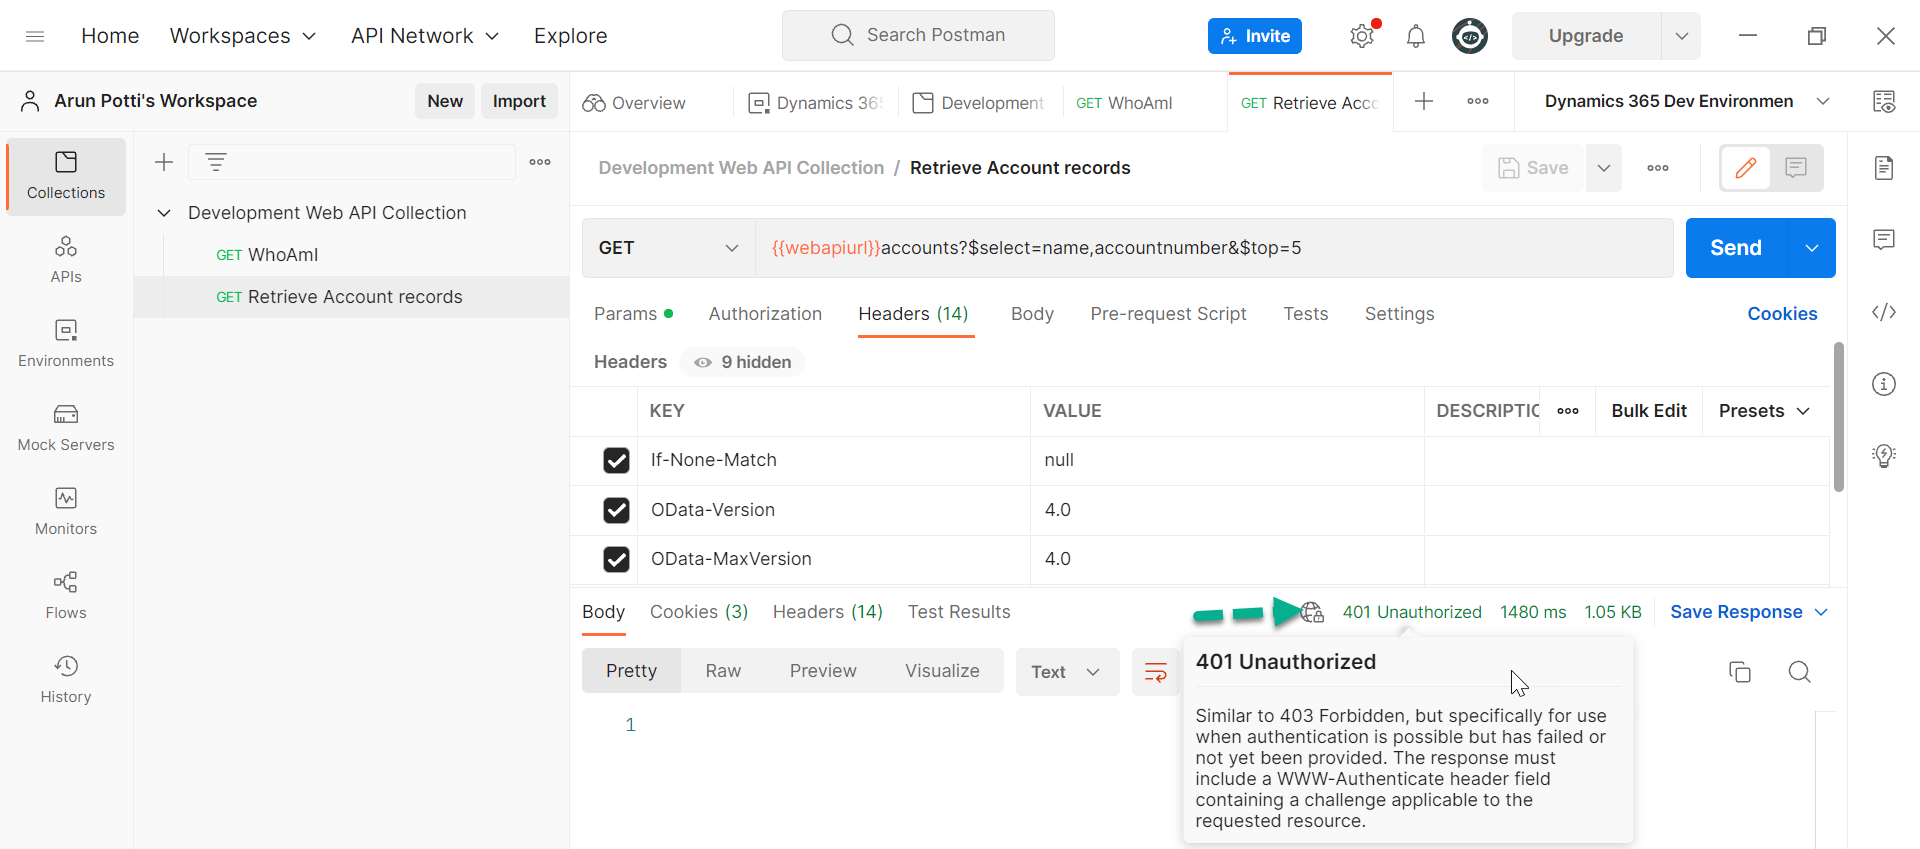Click the New button

445,101
